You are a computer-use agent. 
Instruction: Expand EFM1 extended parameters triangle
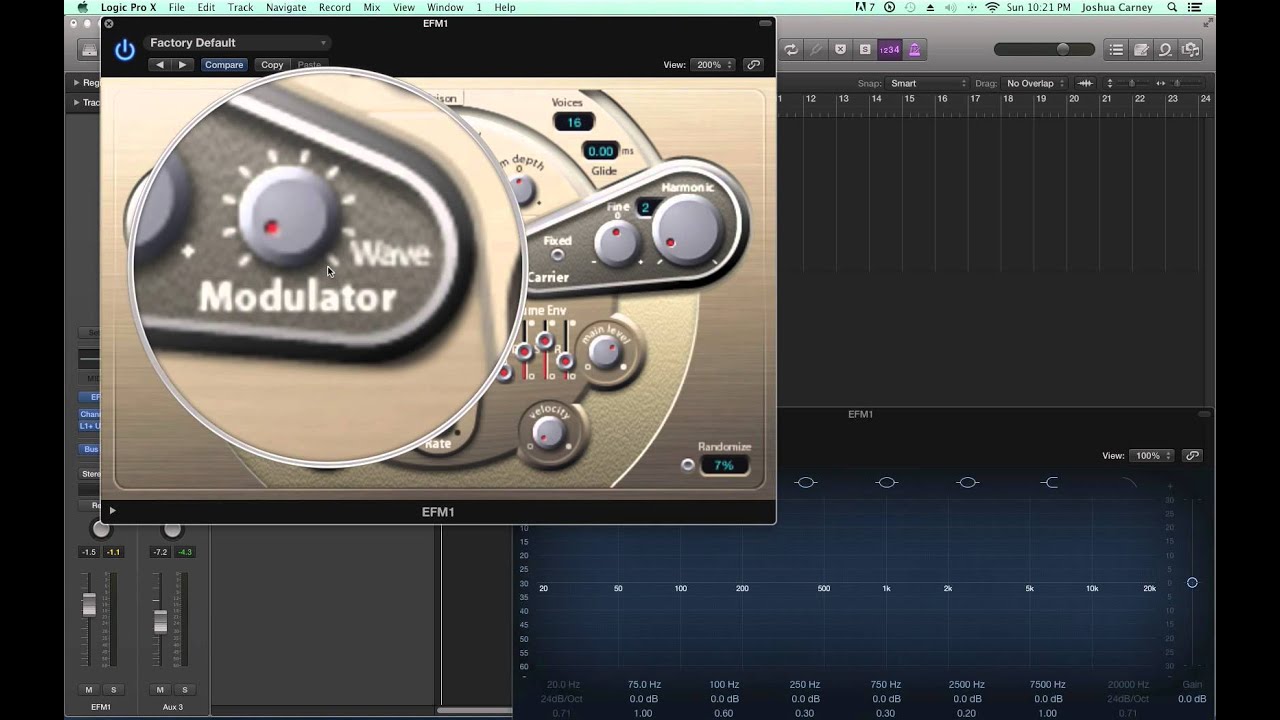click(112, 511)
